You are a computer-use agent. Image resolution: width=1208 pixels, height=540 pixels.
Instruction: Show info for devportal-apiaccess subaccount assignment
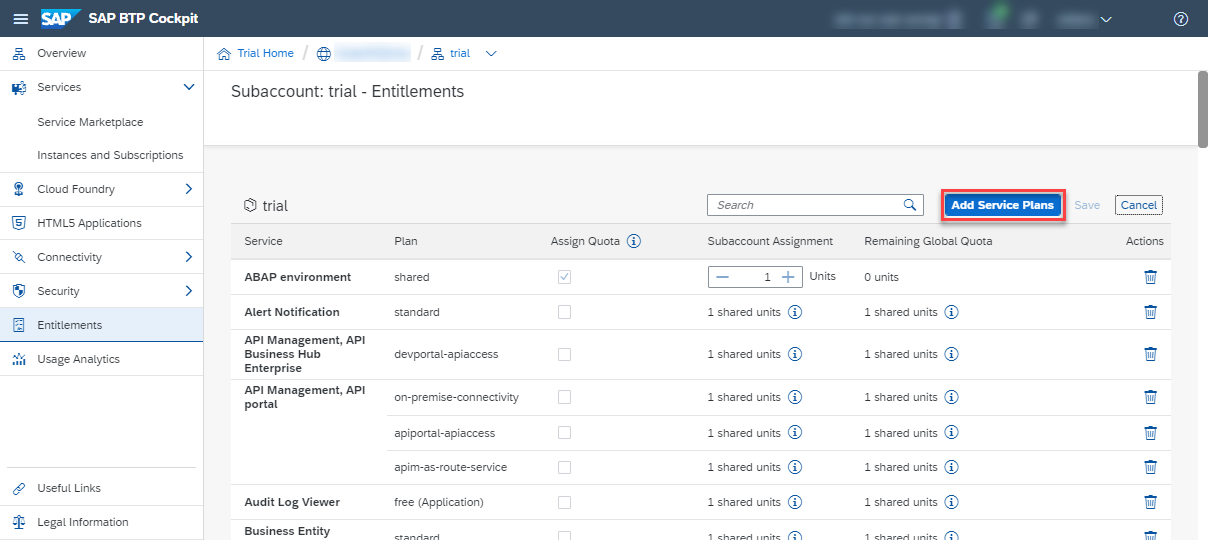[x=795, y=354]
